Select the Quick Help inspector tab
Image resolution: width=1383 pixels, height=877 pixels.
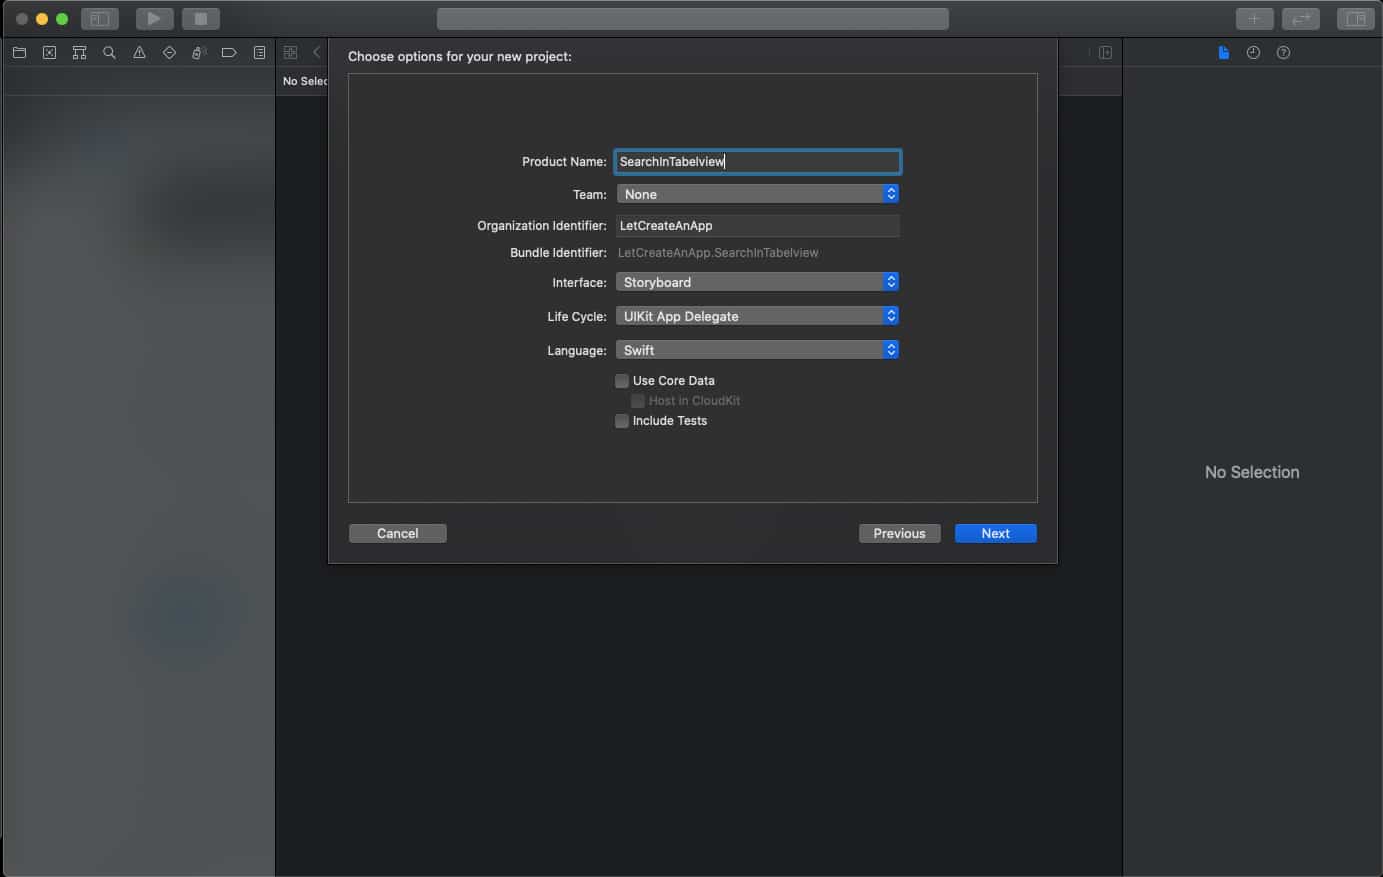(1283, 53)
